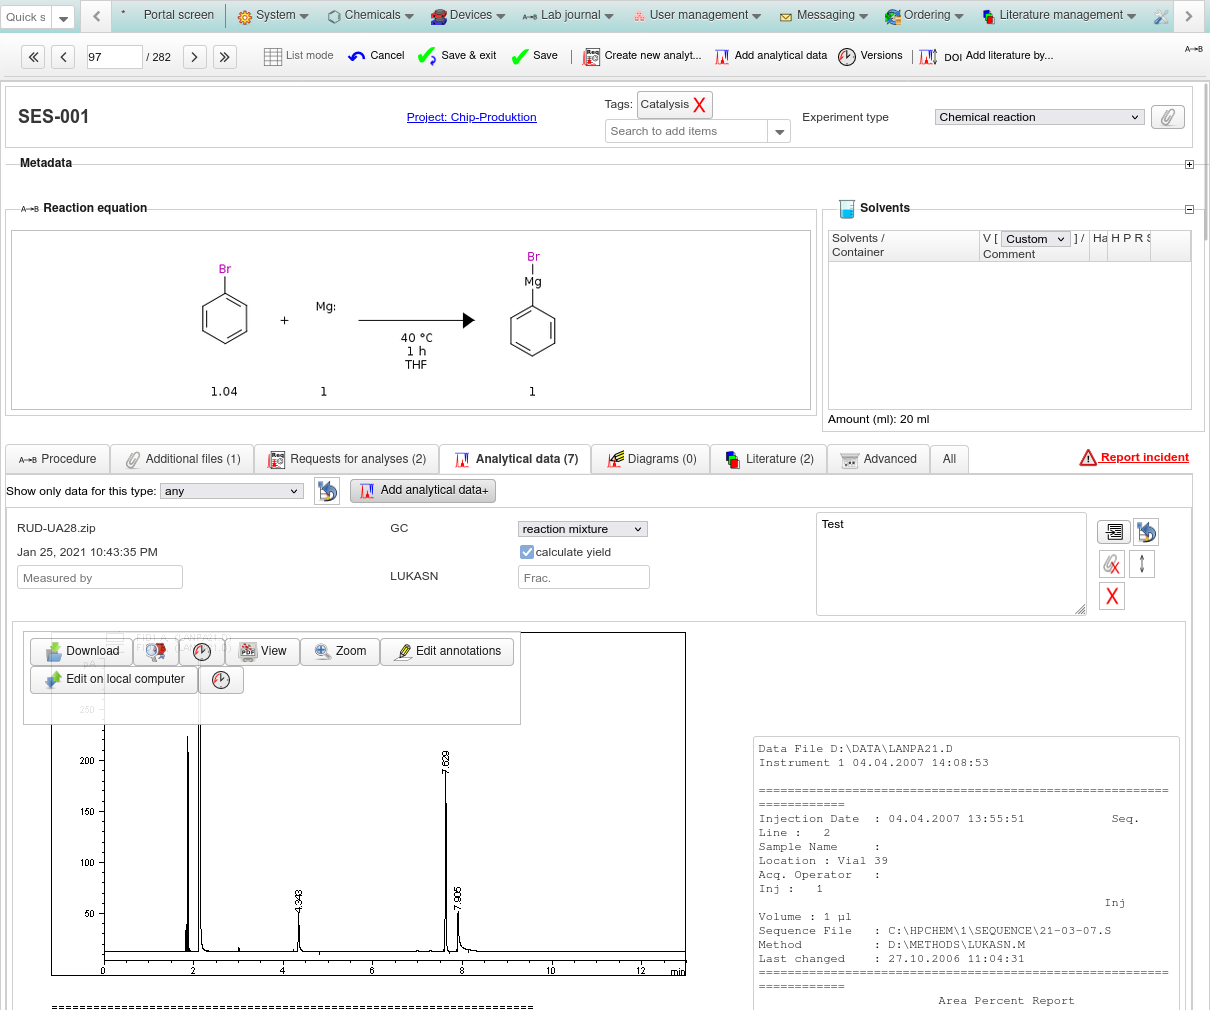Click the clock icon beside Edit on local computer
The image size is (1210, 1010).
click(221, 680)
